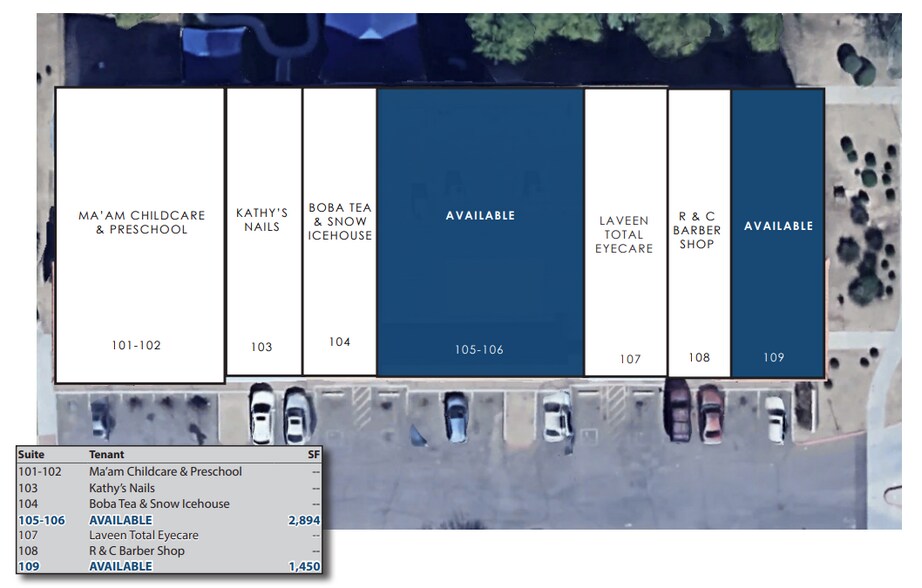Select R & C Barber Shop unit on the plan
Viewport: 922px width, 588px height.
[697, 230]
